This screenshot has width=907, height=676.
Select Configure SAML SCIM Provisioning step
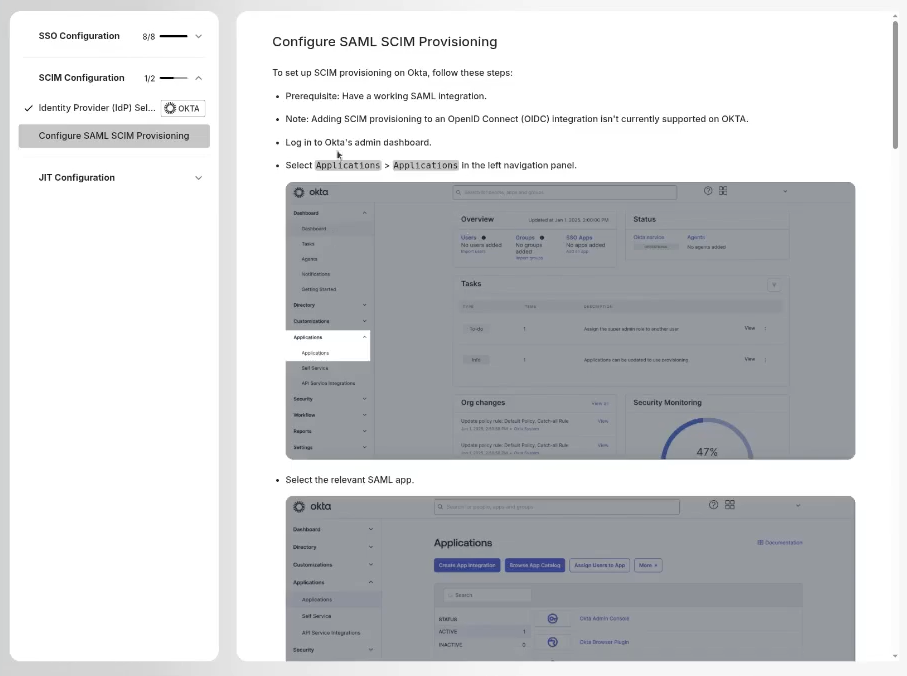pyautogui.click(x=114, y=136)
